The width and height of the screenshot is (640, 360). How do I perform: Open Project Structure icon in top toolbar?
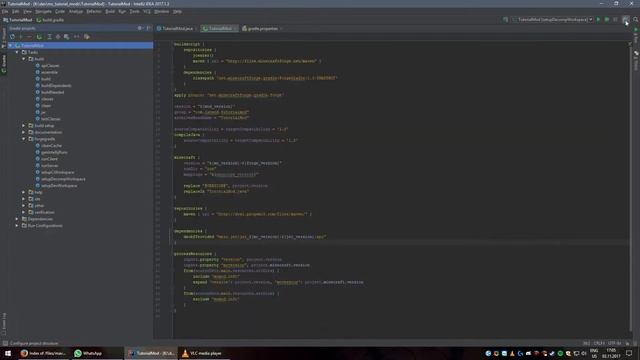[625, 20]
